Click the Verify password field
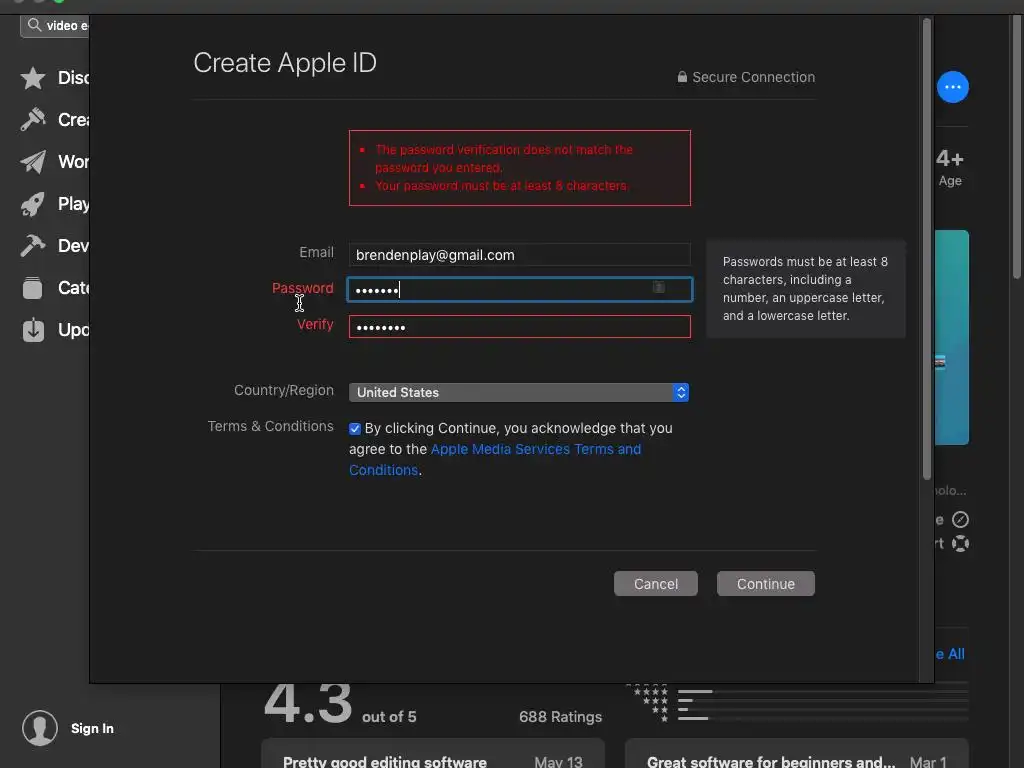Viewport: 1024px width, 768px height. 519,327
